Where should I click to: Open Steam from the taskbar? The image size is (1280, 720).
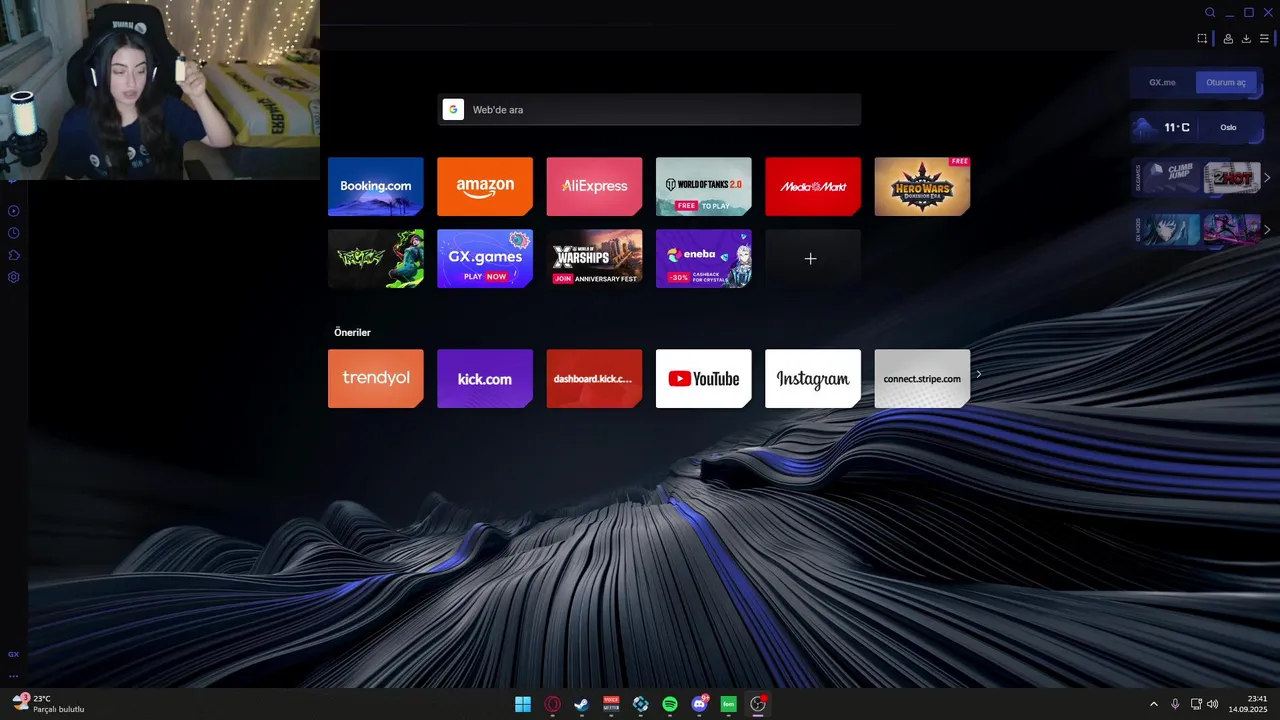(x=581, y=704)
